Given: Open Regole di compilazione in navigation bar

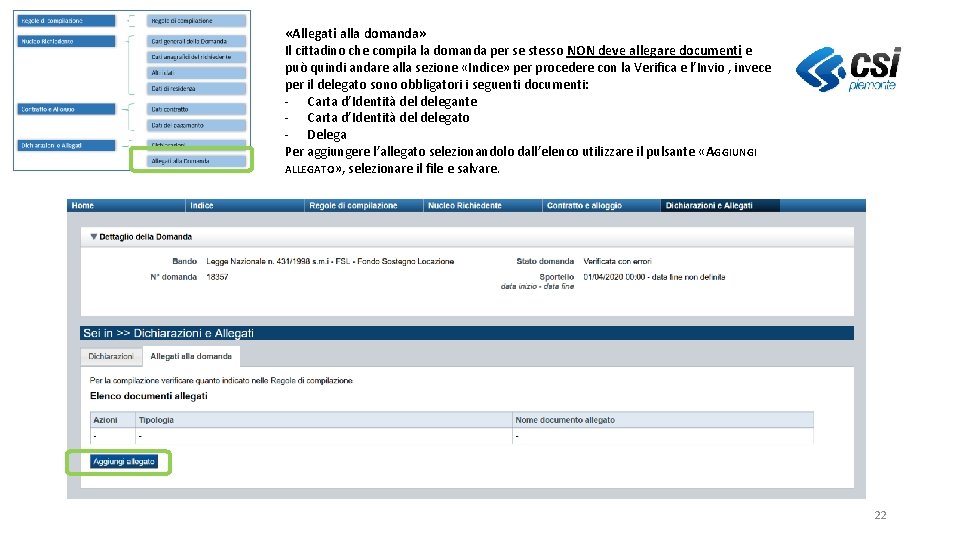Looking at the screenshot, I should [x=364, y=206].
